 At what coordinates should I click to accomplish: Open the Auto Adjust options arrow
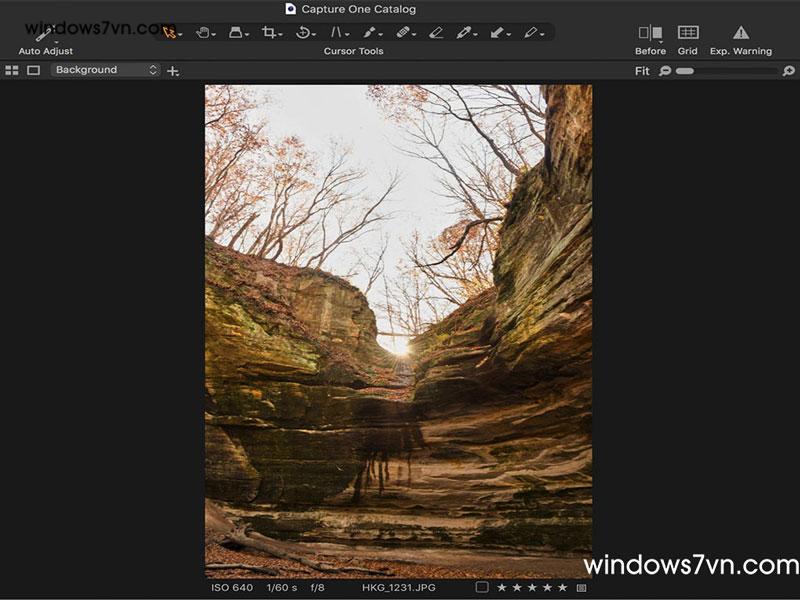[56, 42]
